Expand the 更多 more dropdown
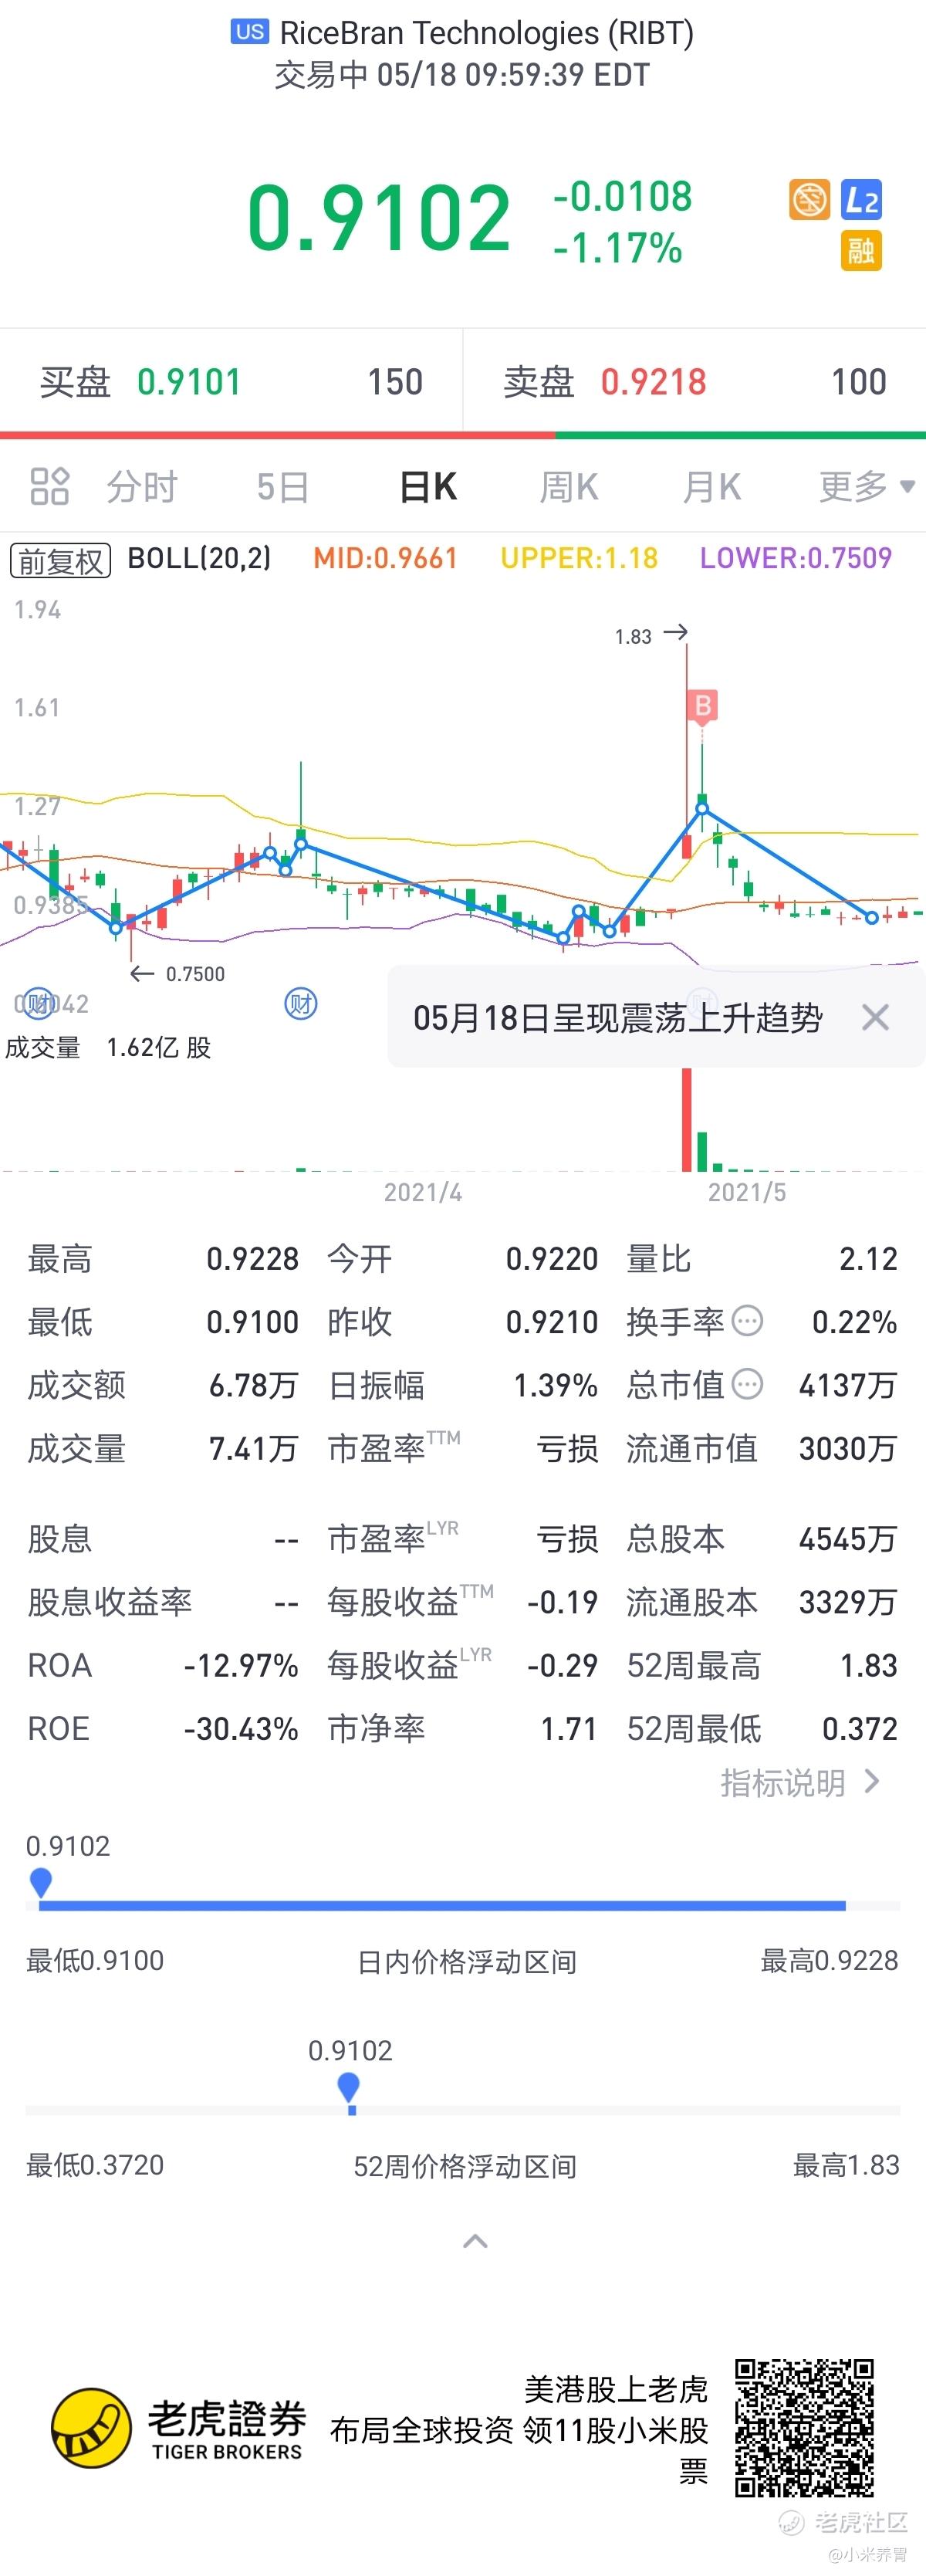926x2576 pixels. (867, 487)
